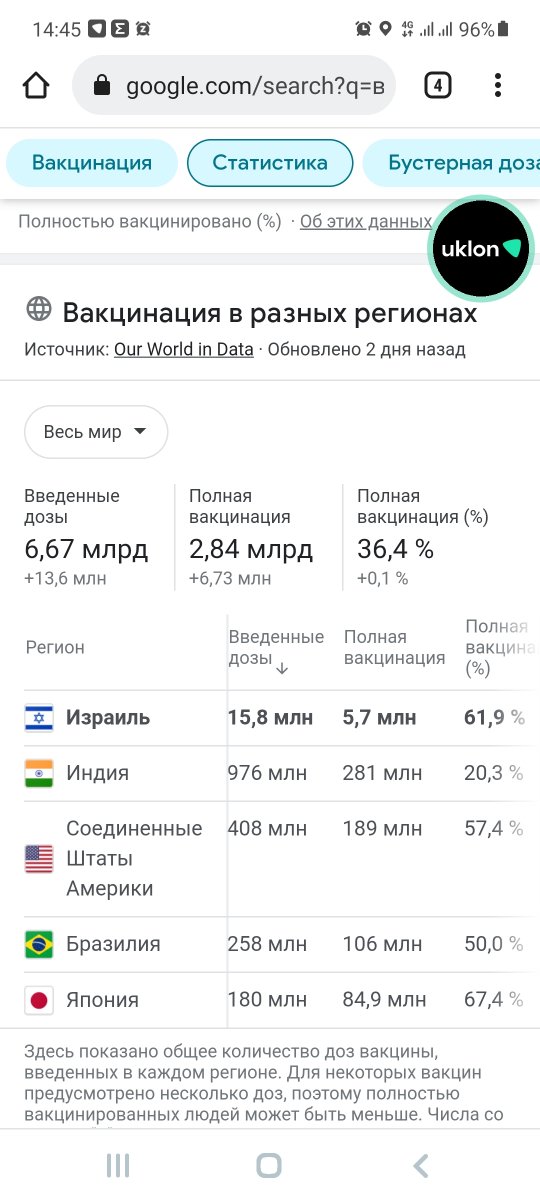The image size is (540, 1200).
Task: Tap the floating uklon bubble
Action: pyautogui.click(x=481, y=248)
